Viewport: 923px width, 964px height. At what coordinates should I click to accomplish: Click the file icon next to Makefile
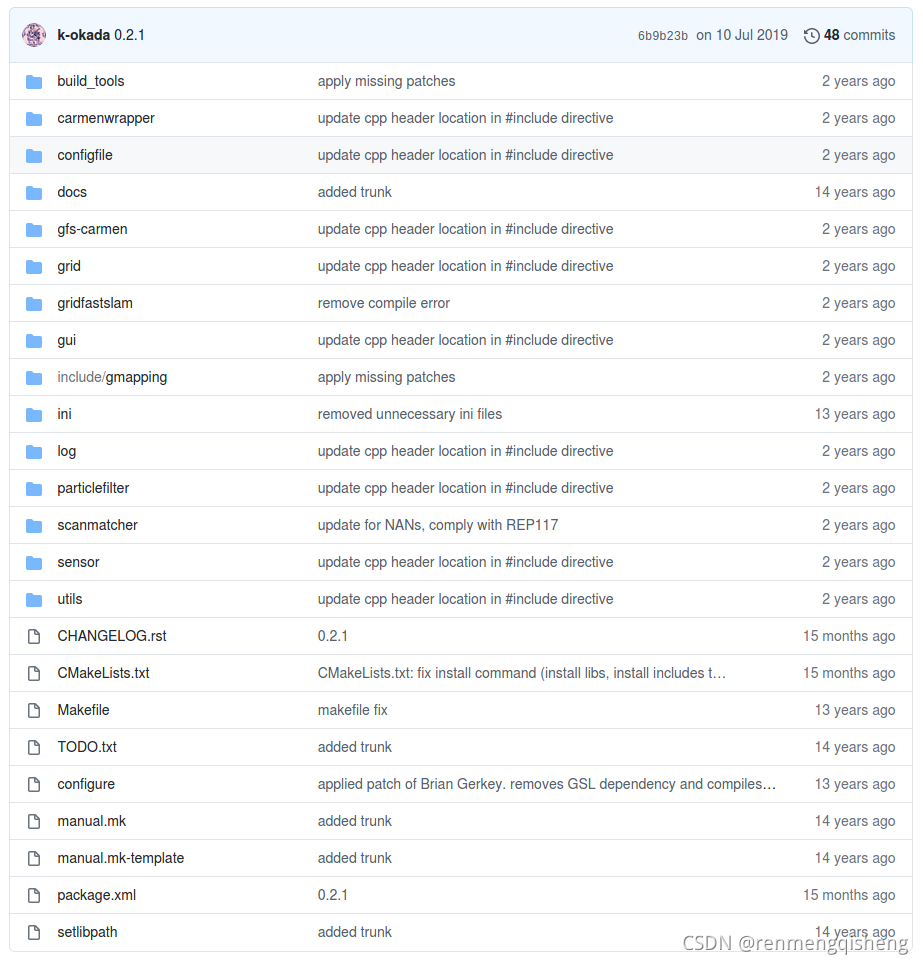click(x=33, y=710)
